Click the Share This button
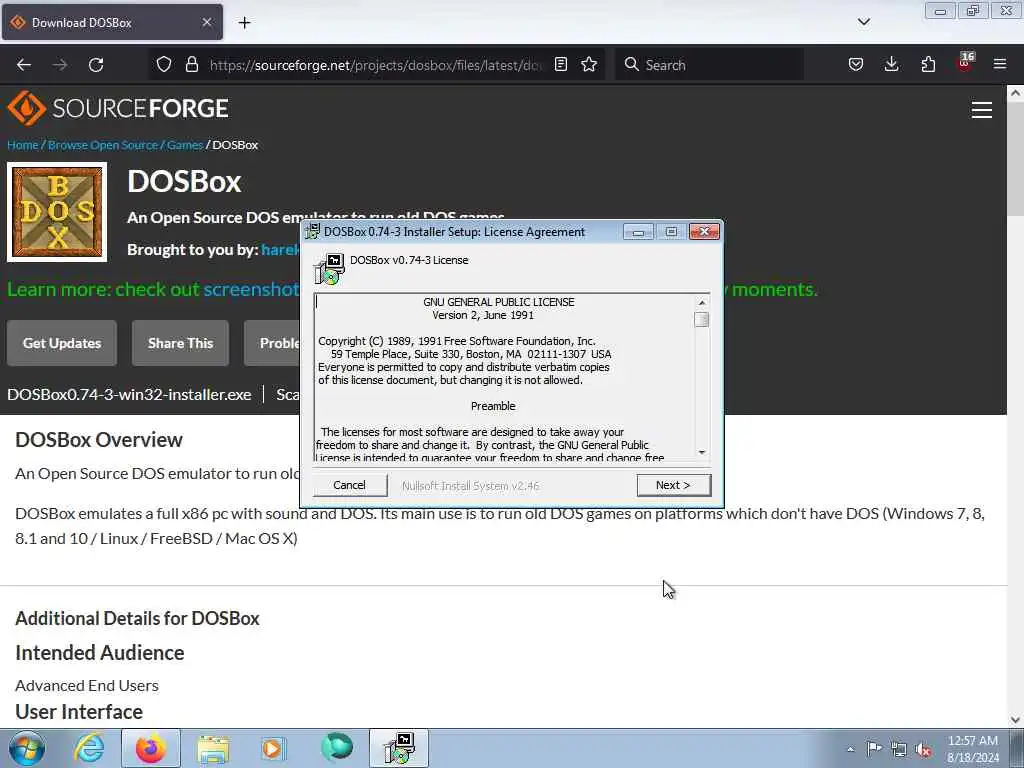This screenshot has width=1024, height=768. 180,343
